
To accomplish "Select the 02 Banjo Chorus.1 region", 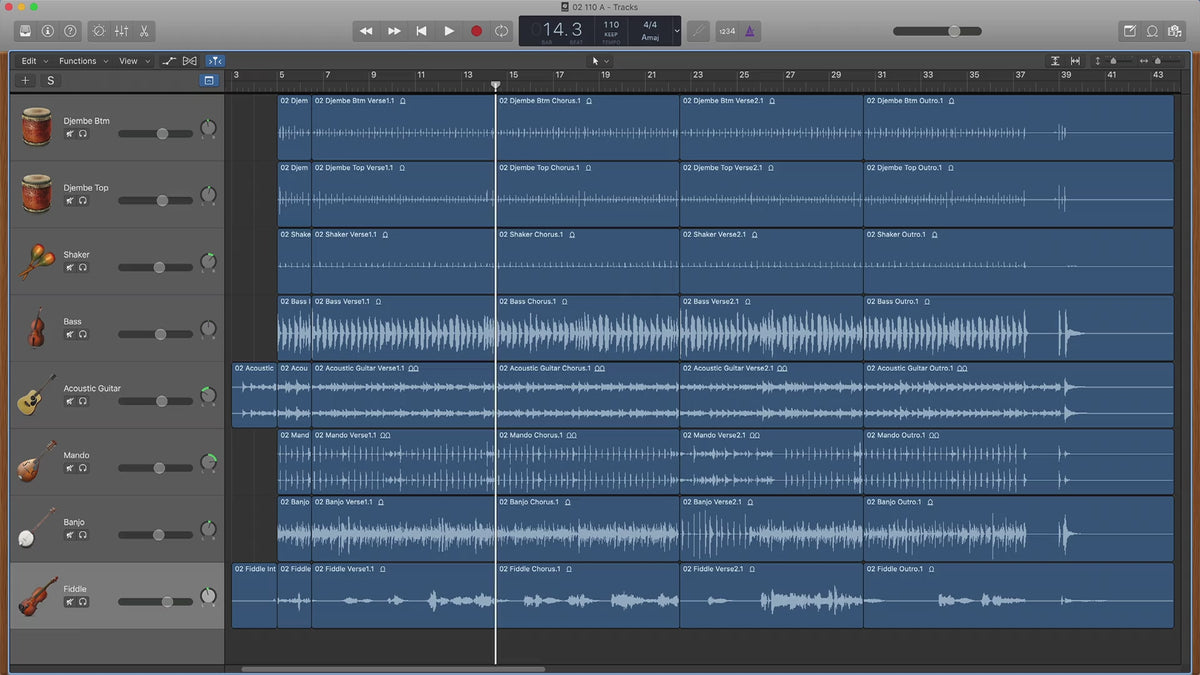I will click(587, 529).
